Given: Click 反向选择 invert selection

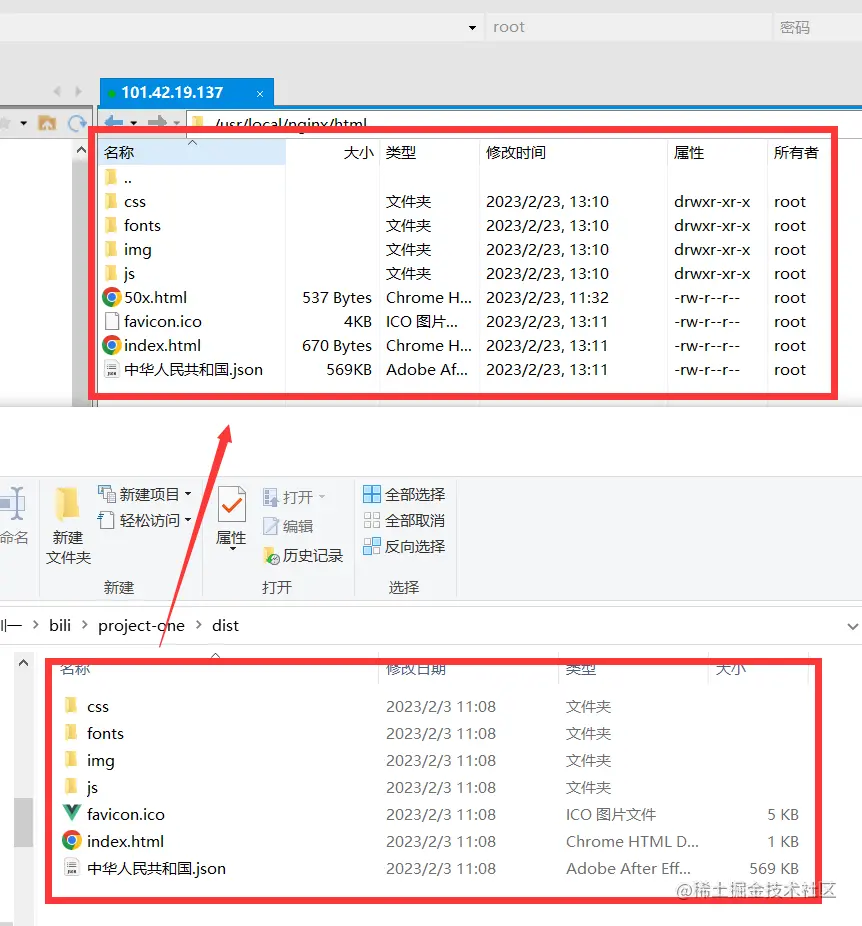Looking at the screenshot, I should [x=404, y=546].
